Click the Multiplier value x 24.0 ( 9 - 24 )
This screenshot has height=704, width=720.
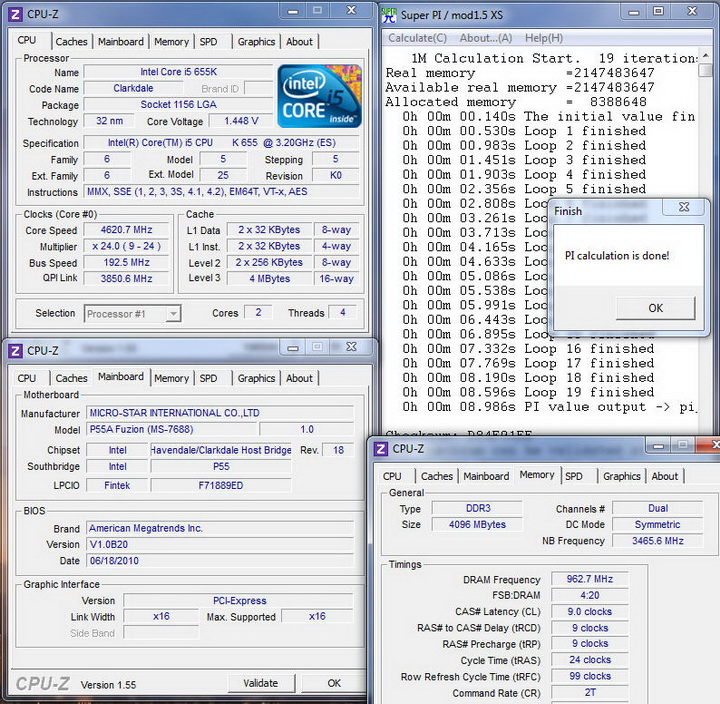pos(126,246)
